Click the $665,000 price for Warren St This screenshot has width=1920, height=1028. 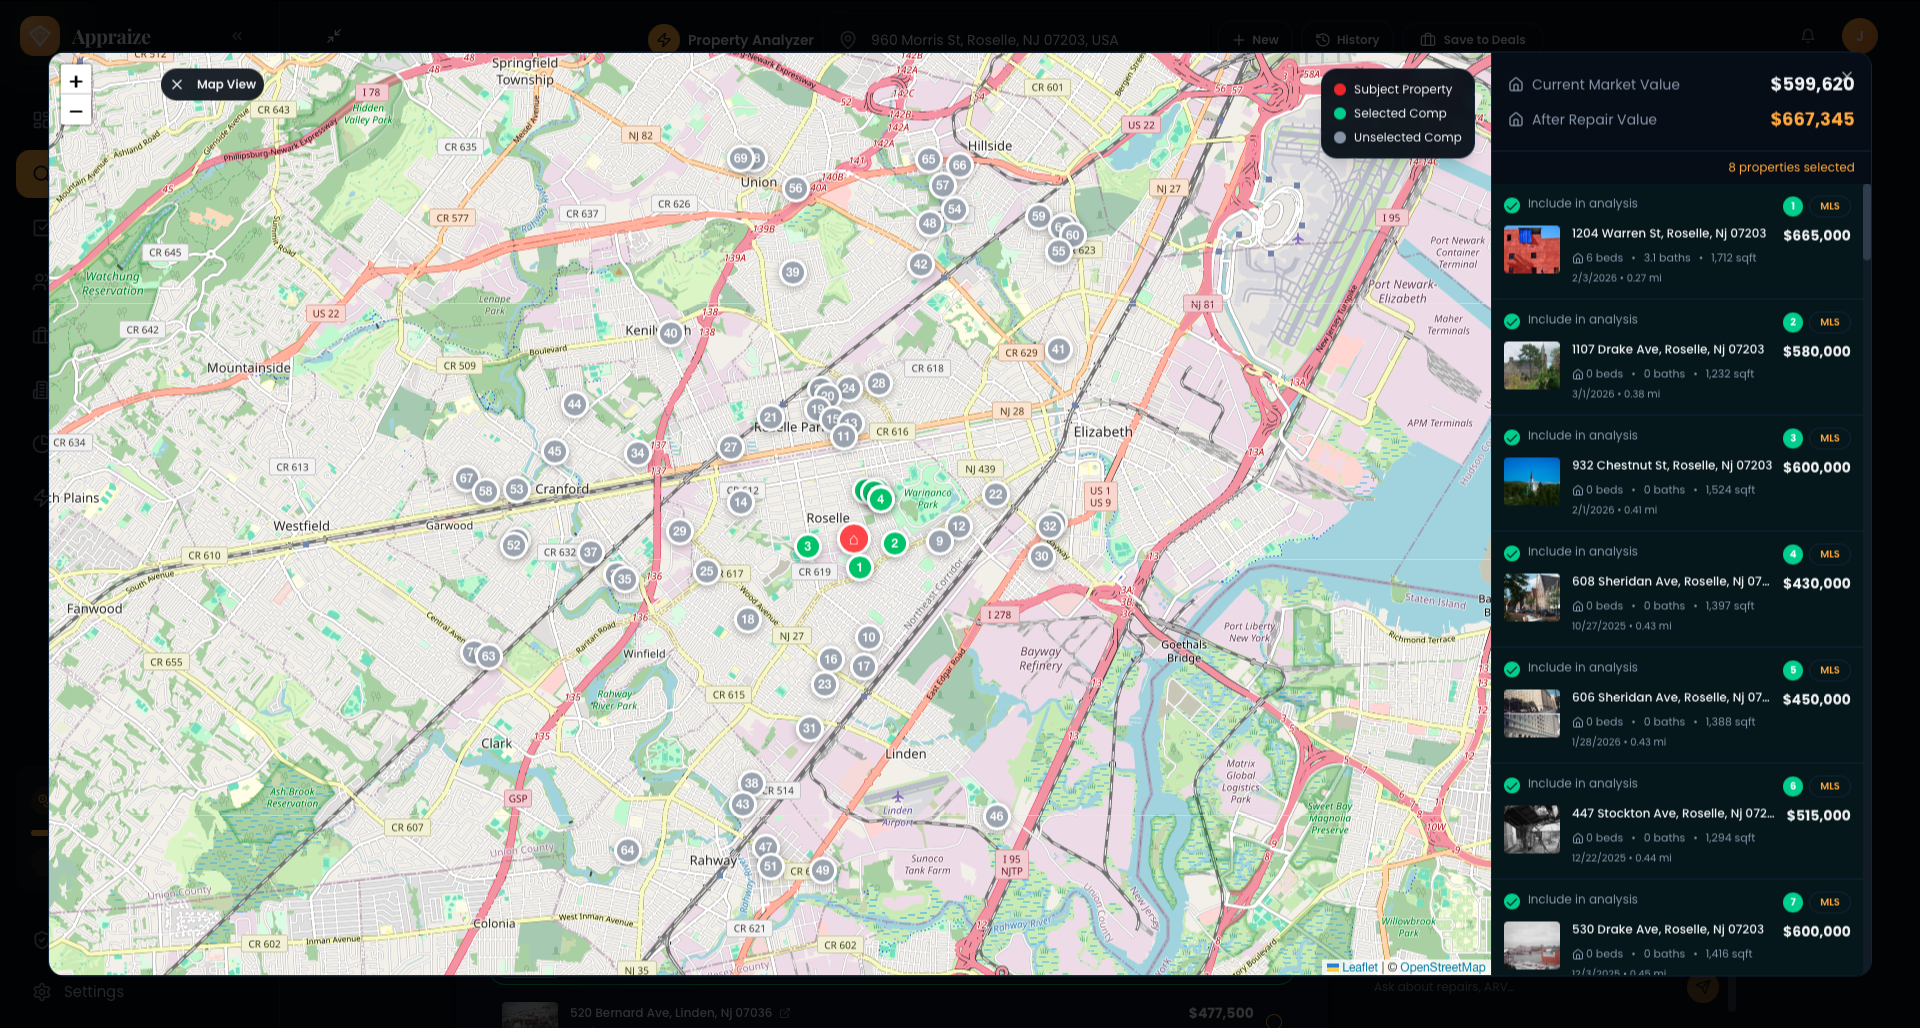point(1817,235)
